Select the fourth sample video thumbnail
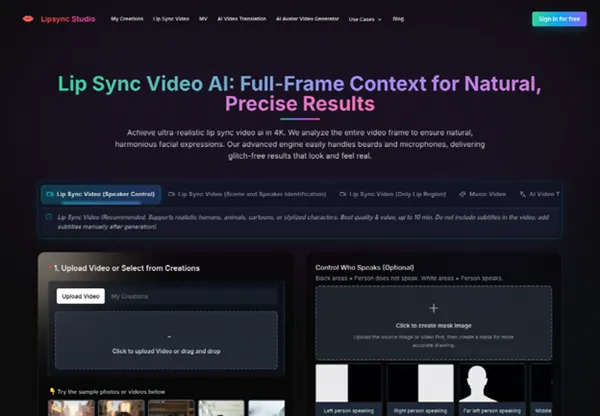 tap(221, 408)
